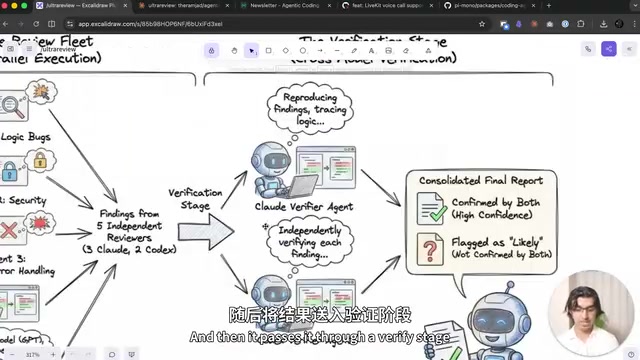The width and height of the screenshot is (640, 360).
Task: Go back in browser history
Action: click(5, 24)
